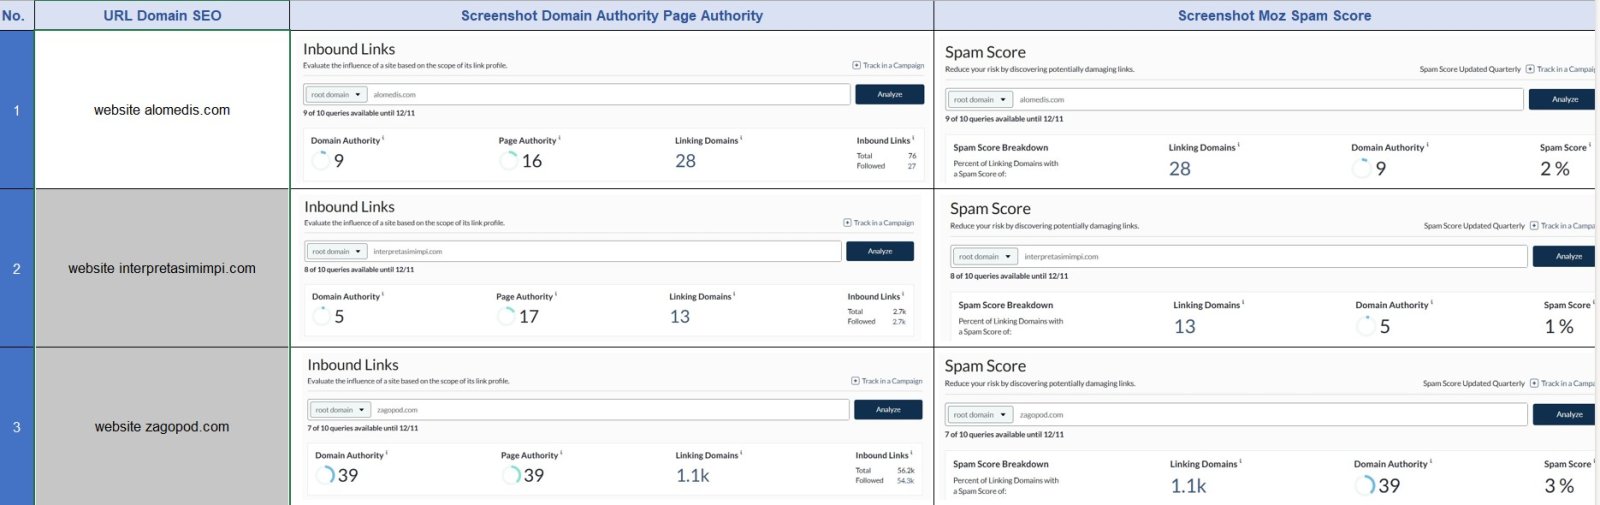Open root domain dropdown in zagopod Spam Score
Screen dimensions: 1600x505
(980, 415)
